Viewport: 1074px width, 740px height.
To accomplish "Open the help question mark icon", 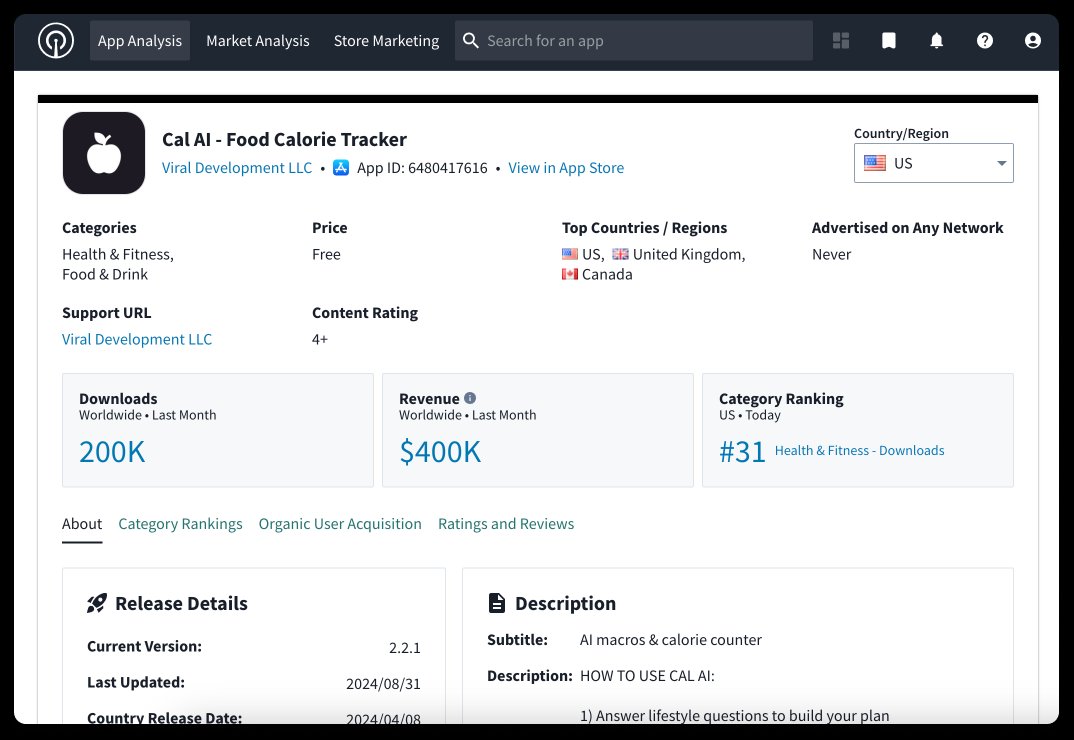I will (985, 41).
